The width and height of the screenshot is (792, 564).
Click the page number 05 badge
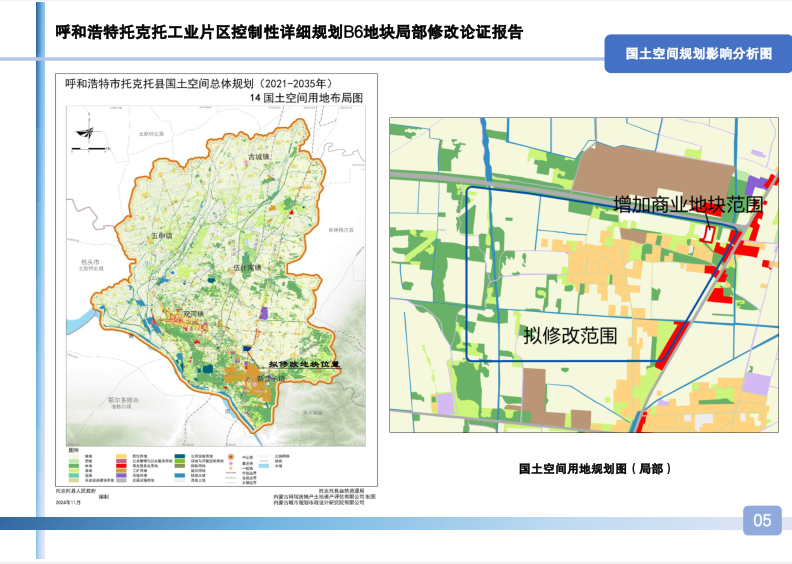[762, 519]
